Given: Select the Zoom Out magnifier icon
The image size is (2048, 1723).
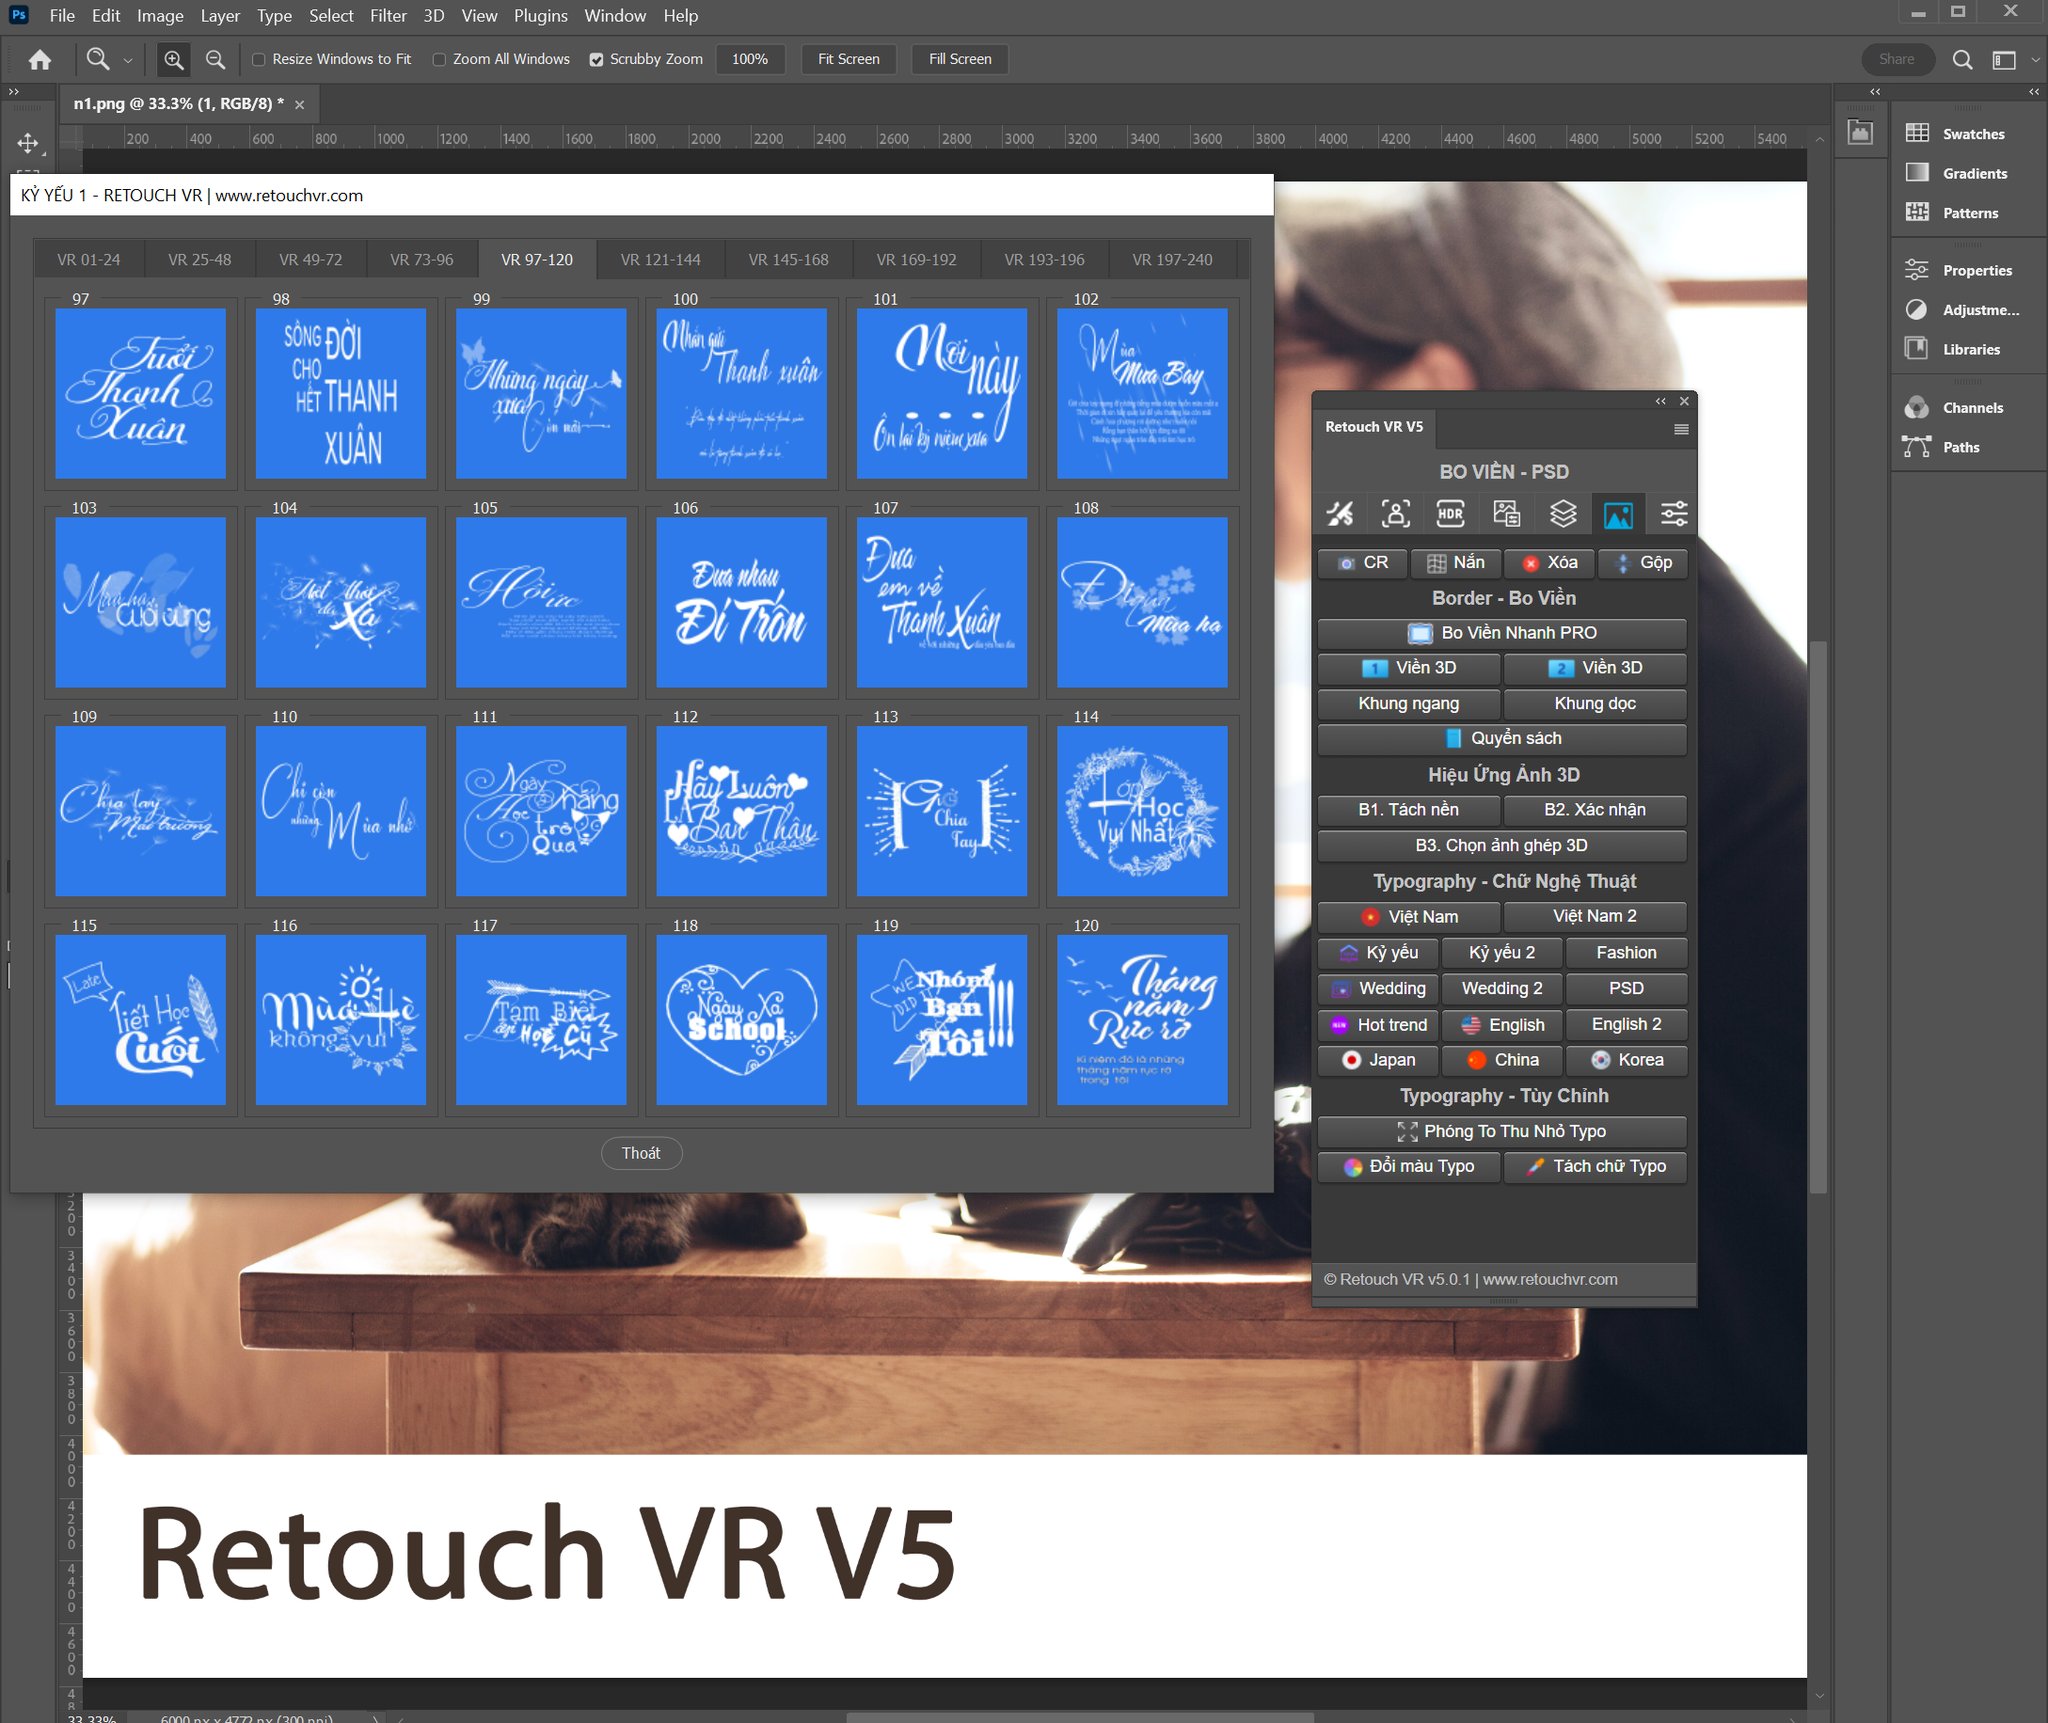Looking at the screenshot, I should pos(215,60).
